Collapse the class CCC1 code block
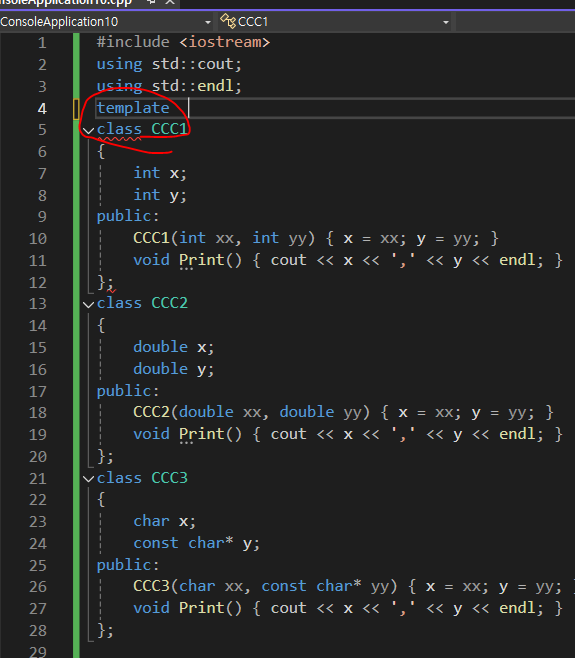The image size is (575, 658). [x=88, y=131]
